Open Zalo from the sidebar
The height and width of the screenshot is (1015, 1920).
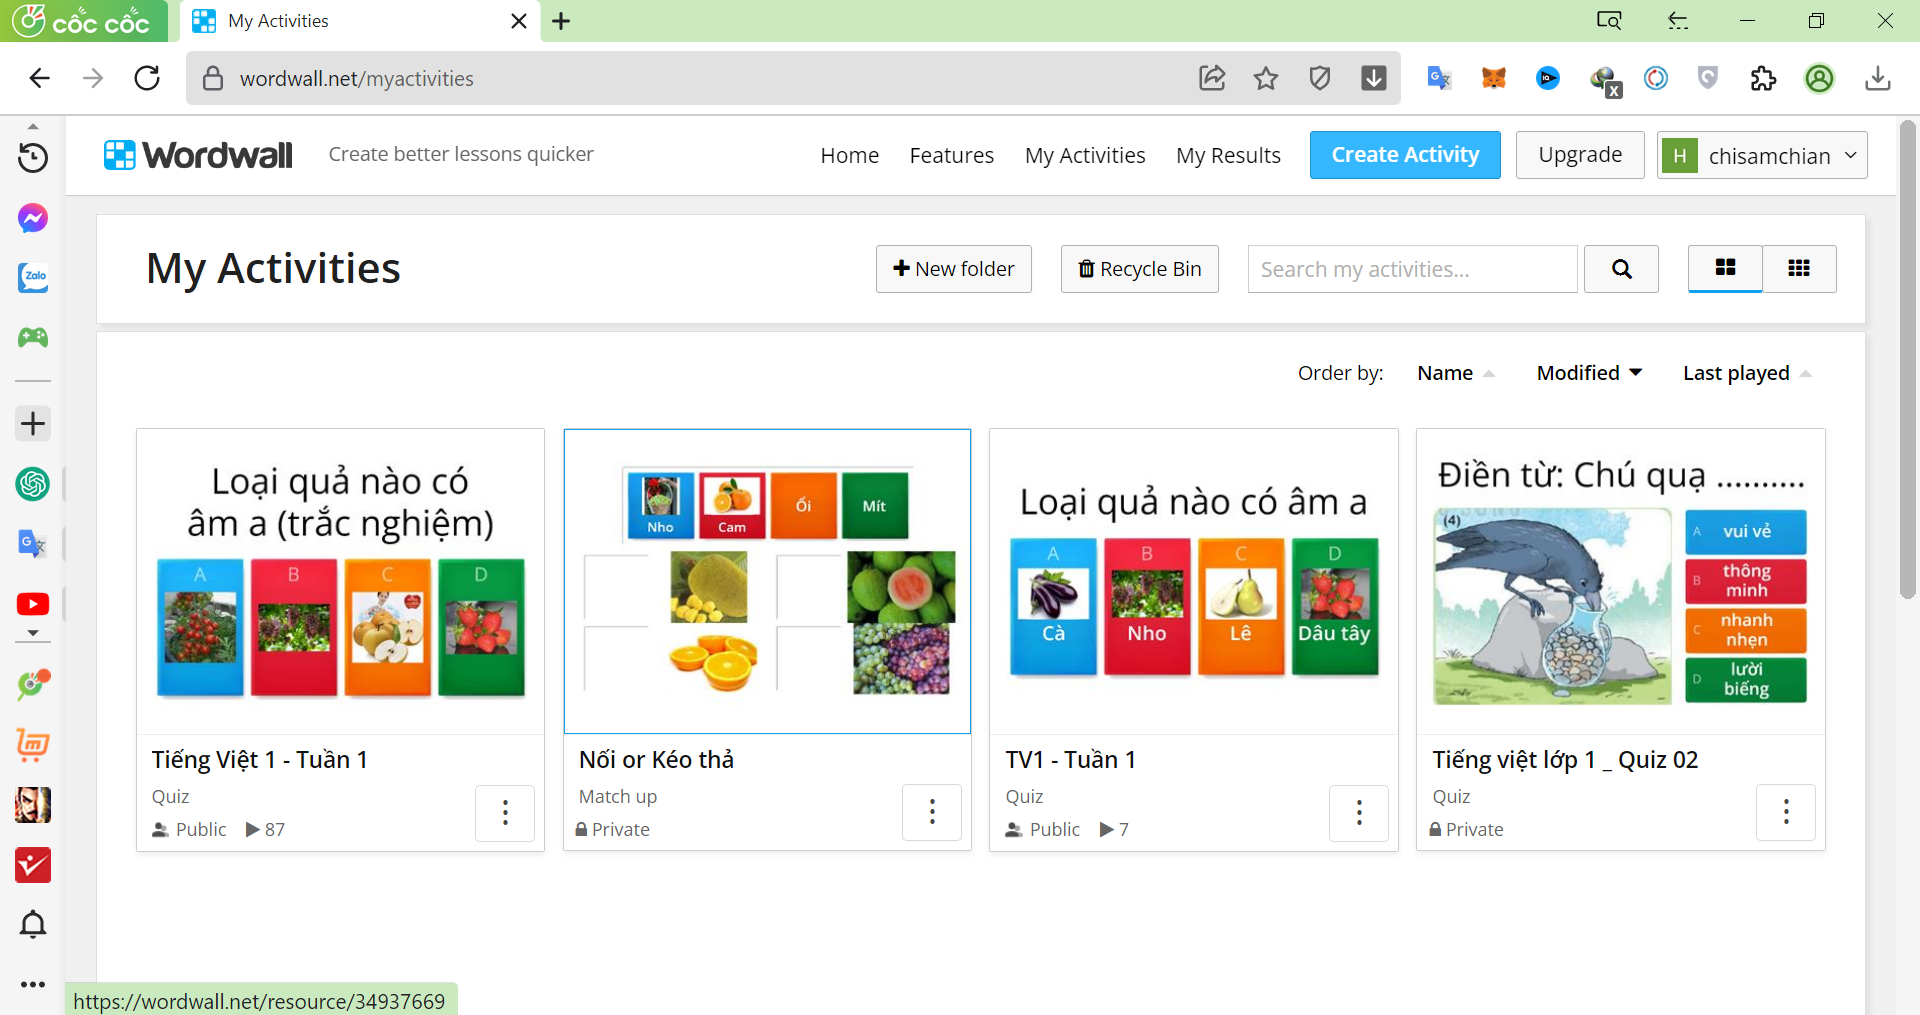click(x=33, y=278)
